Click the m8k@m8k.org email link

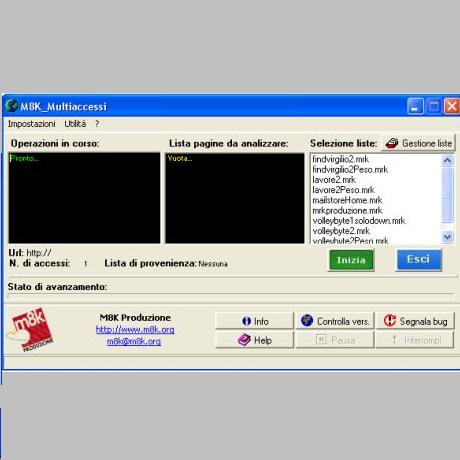point(134,341)
